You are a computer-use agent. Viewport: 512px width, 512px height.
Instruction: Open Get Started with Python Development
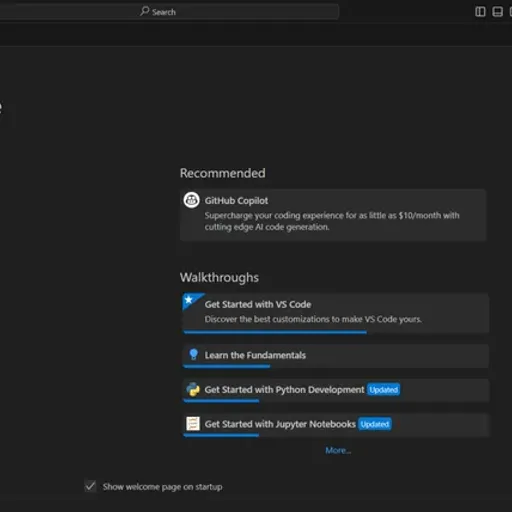pyautogui.click(x=336, y=390)
